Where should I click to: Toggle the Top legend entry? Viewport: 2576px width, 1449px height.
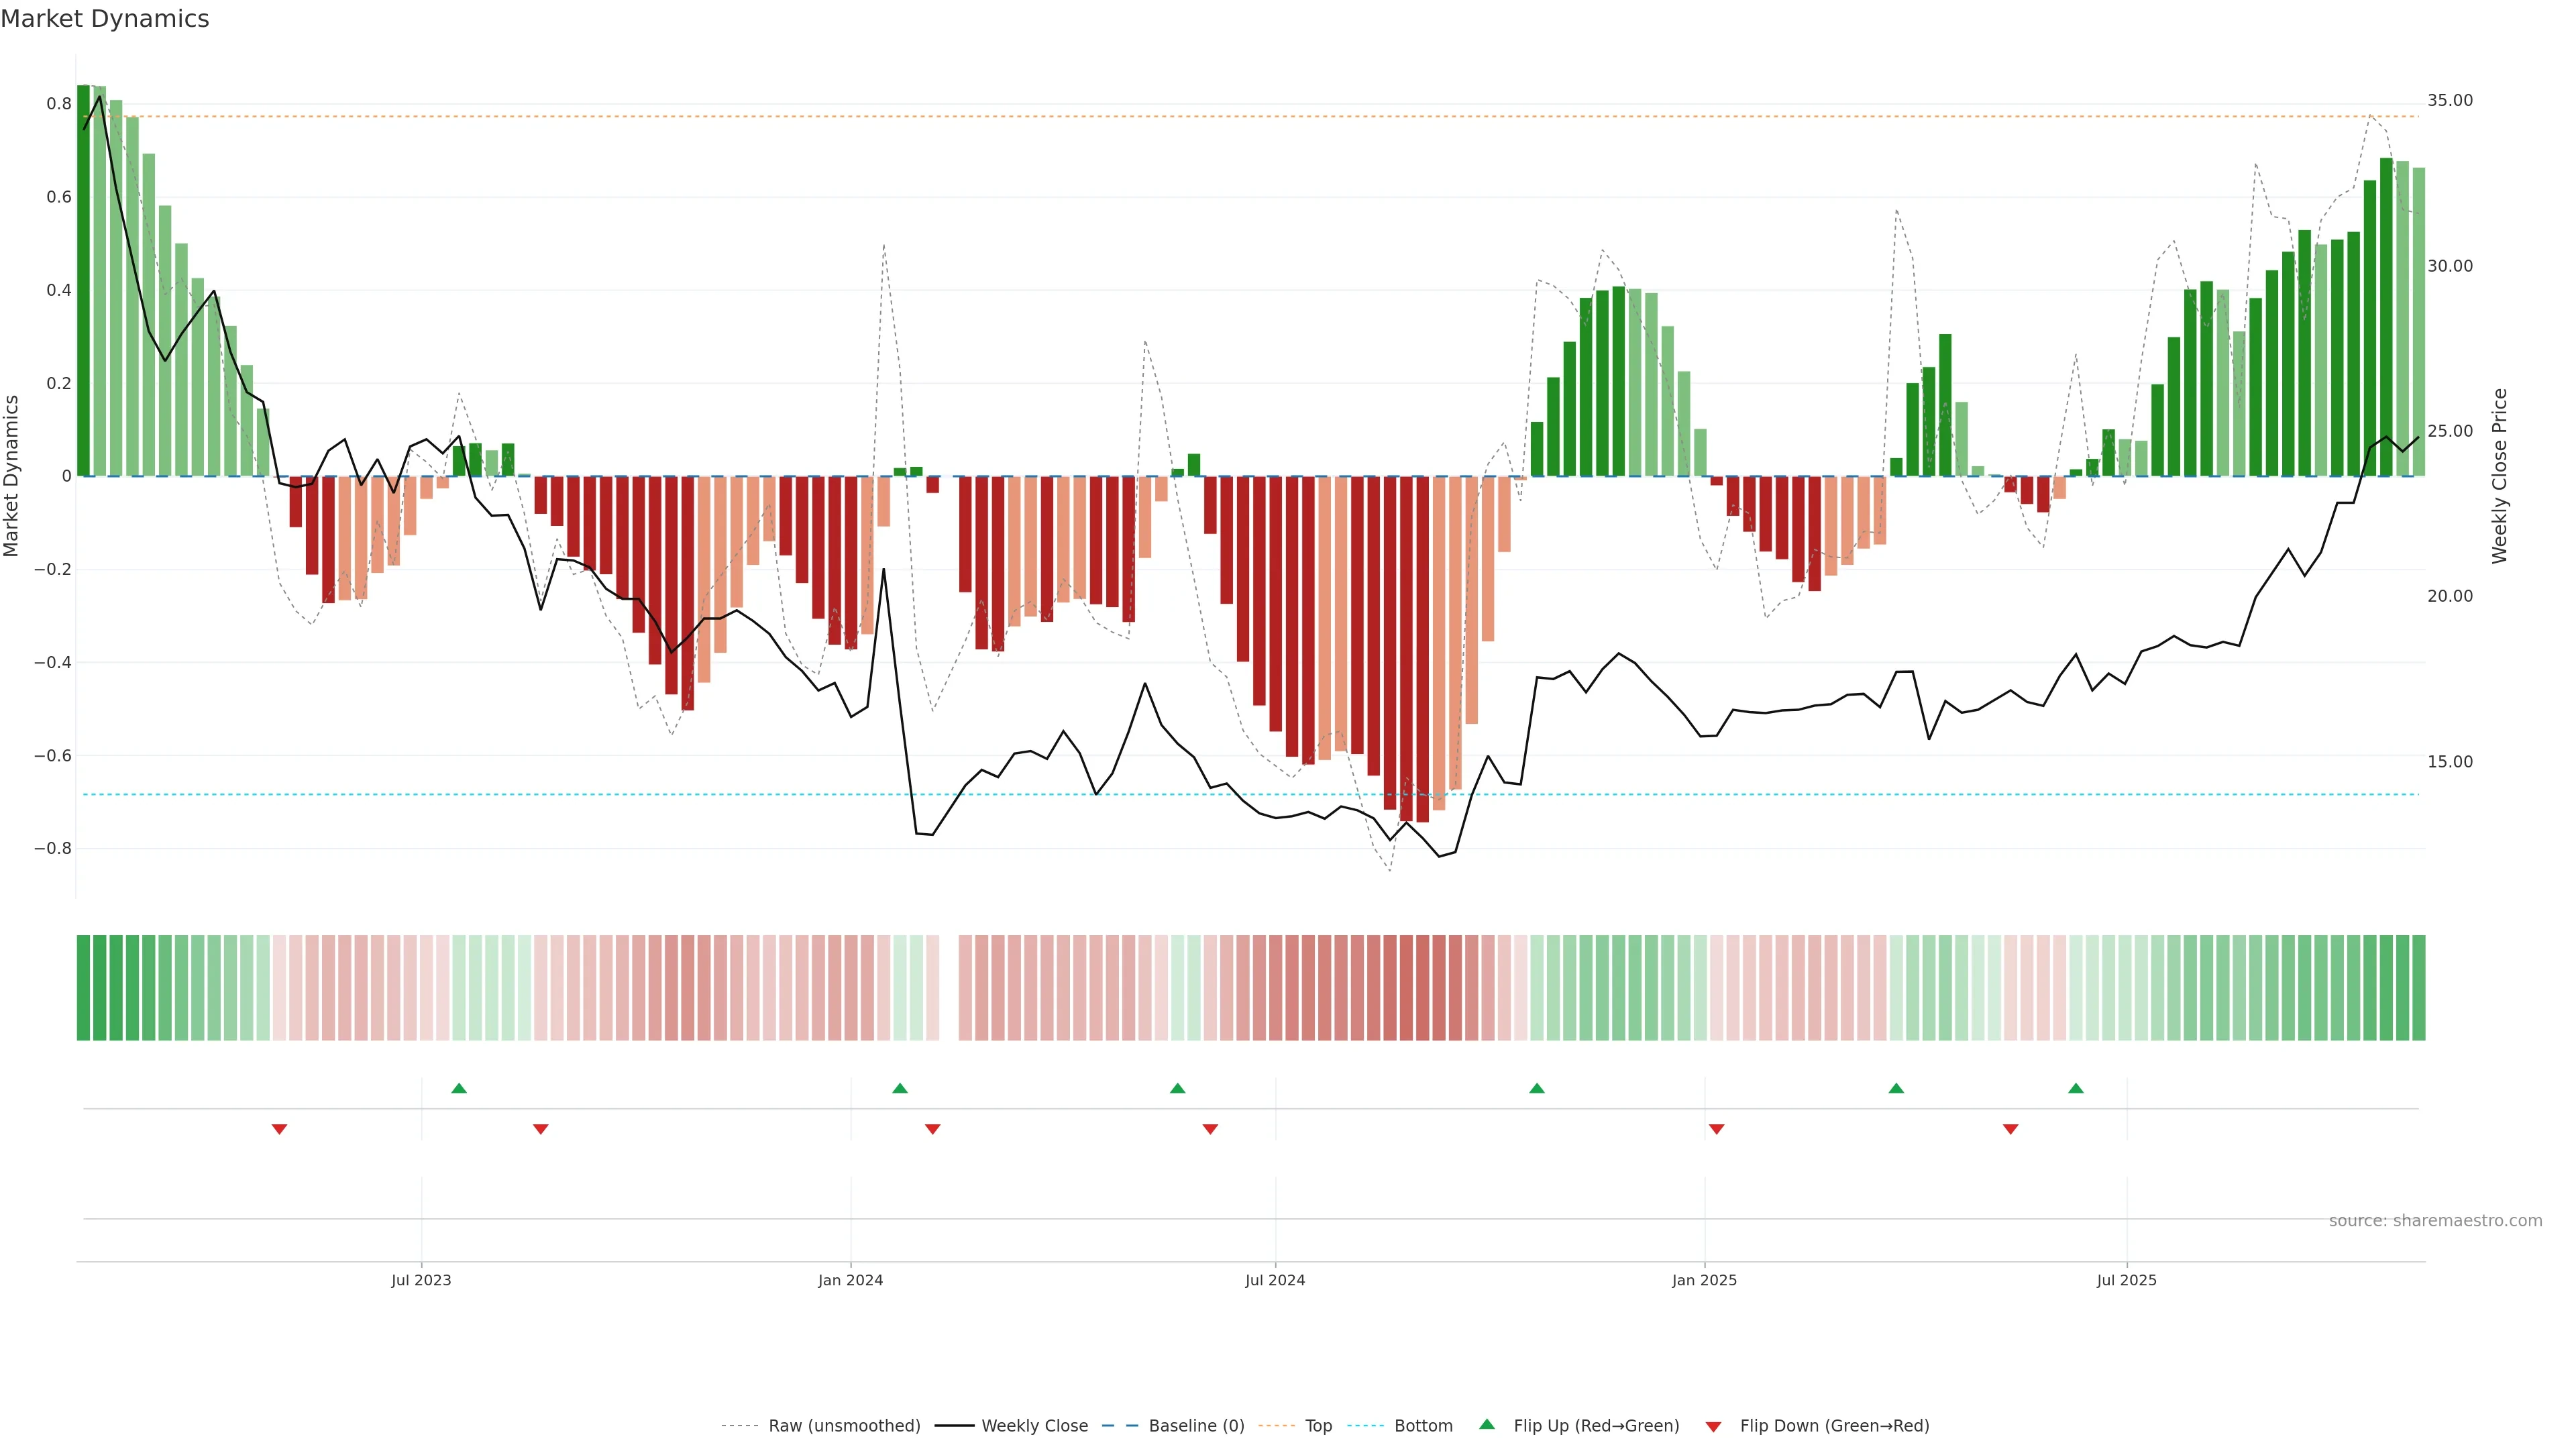coord(1318,1426)
